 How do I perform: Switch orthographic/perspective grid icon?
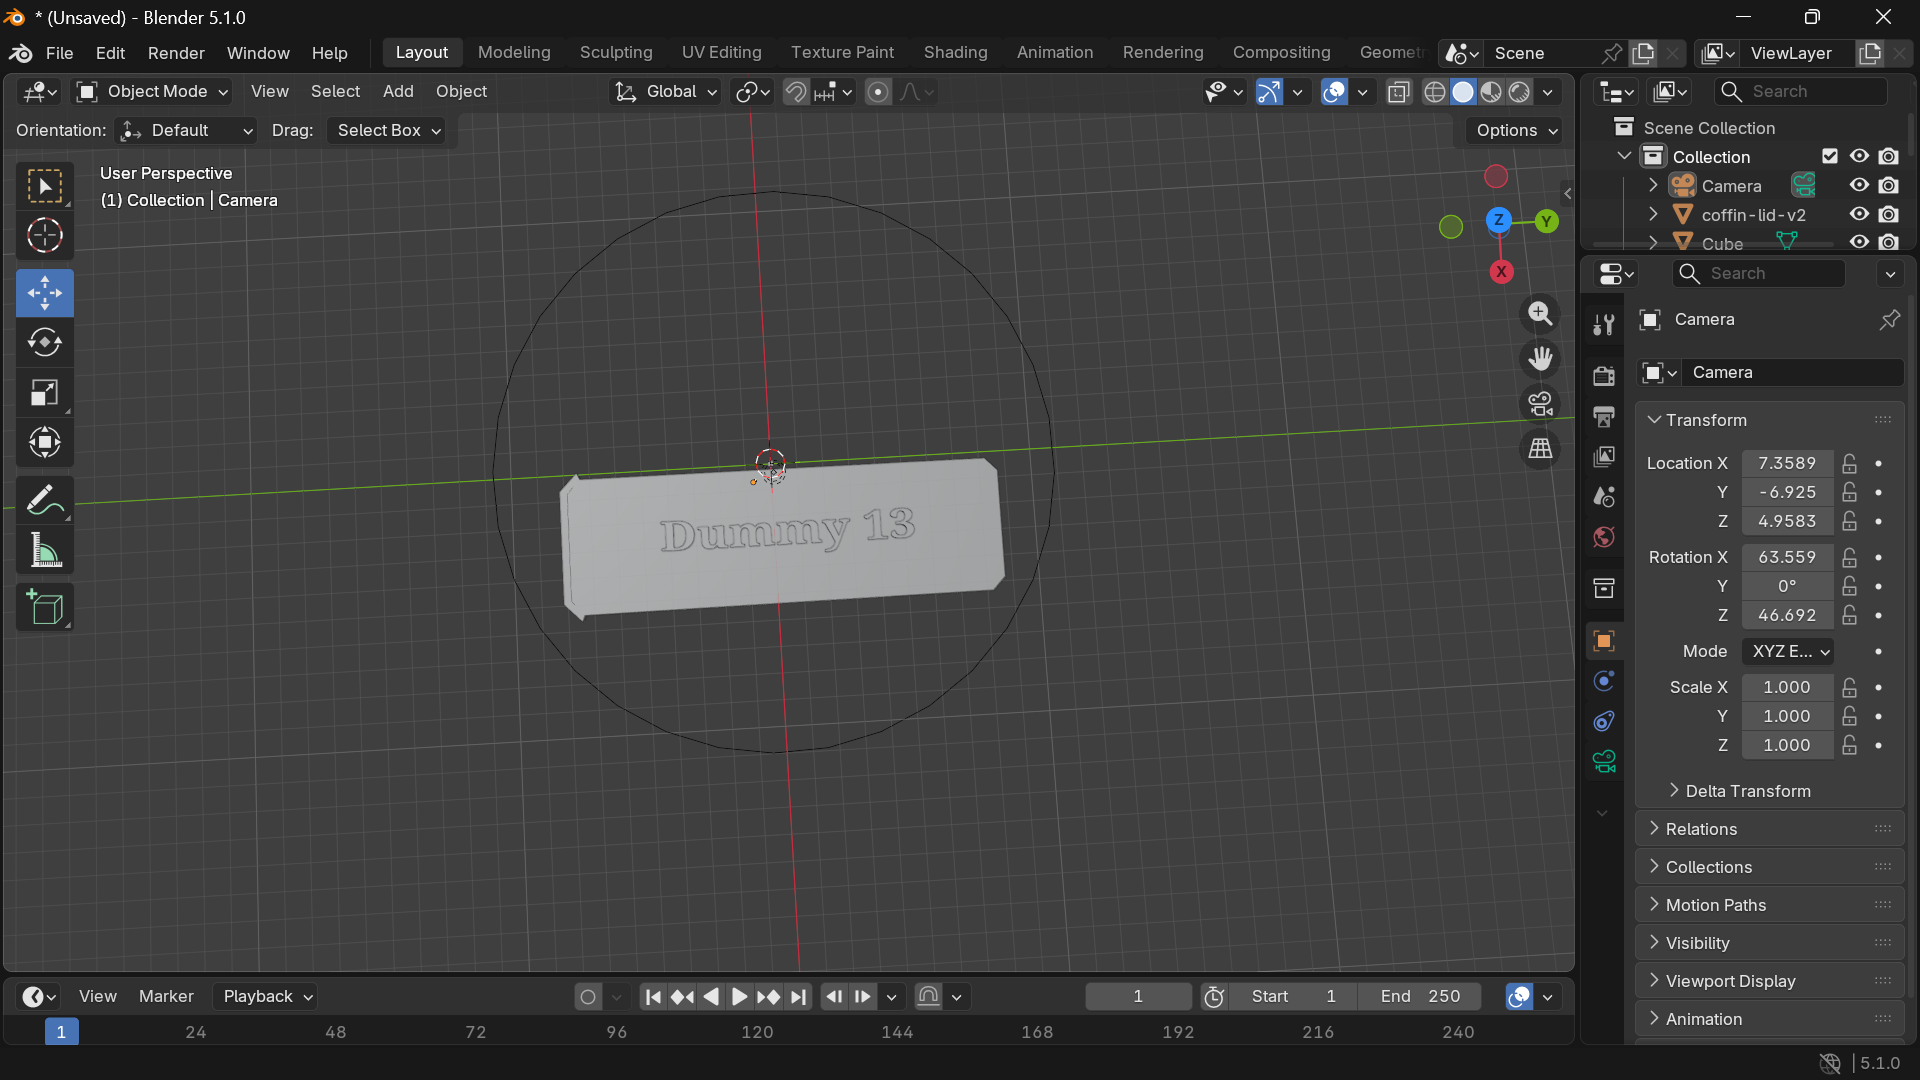click(1540, 449)
